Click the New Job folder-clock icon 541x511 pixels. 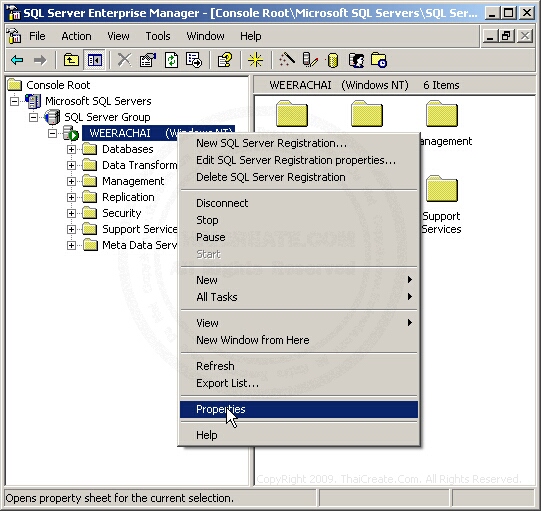379,60
